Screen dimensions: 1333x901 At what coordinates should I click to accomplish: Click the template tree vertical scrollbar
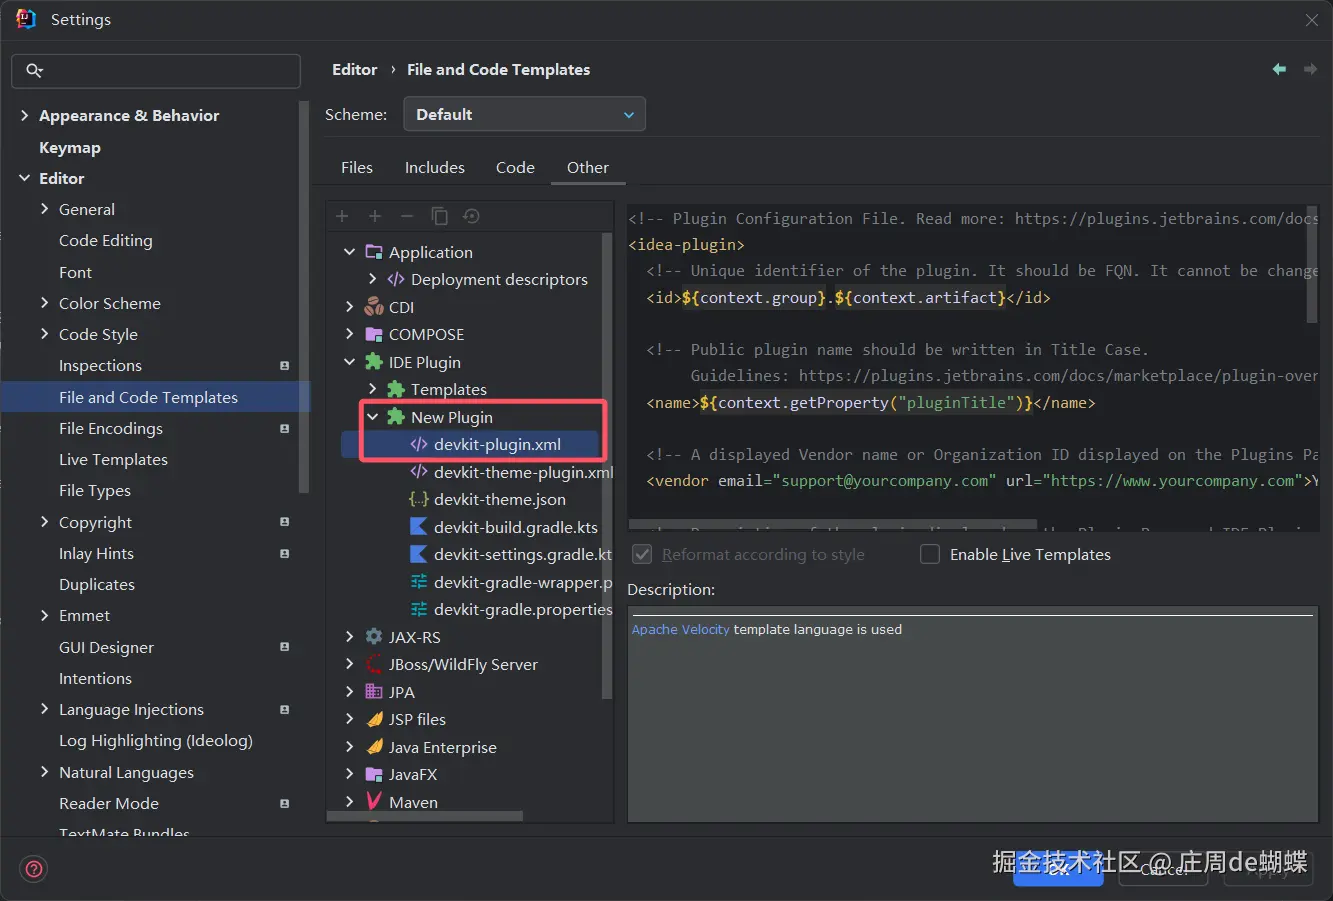606,465
